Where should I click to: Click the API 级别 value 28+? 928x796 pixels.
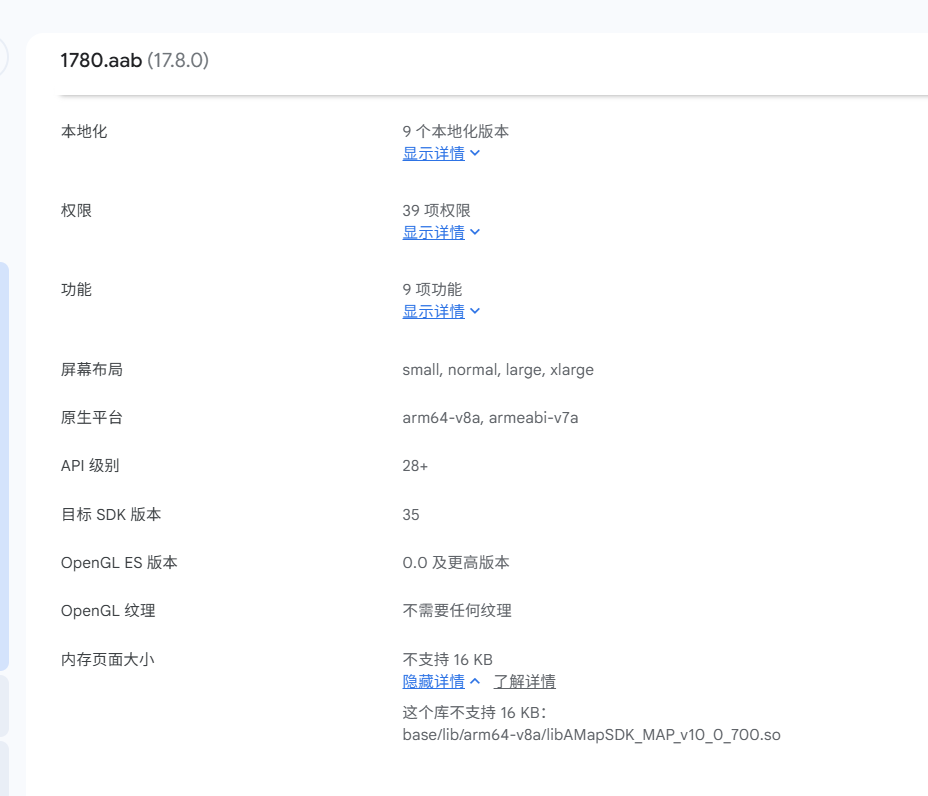[413, 465]
